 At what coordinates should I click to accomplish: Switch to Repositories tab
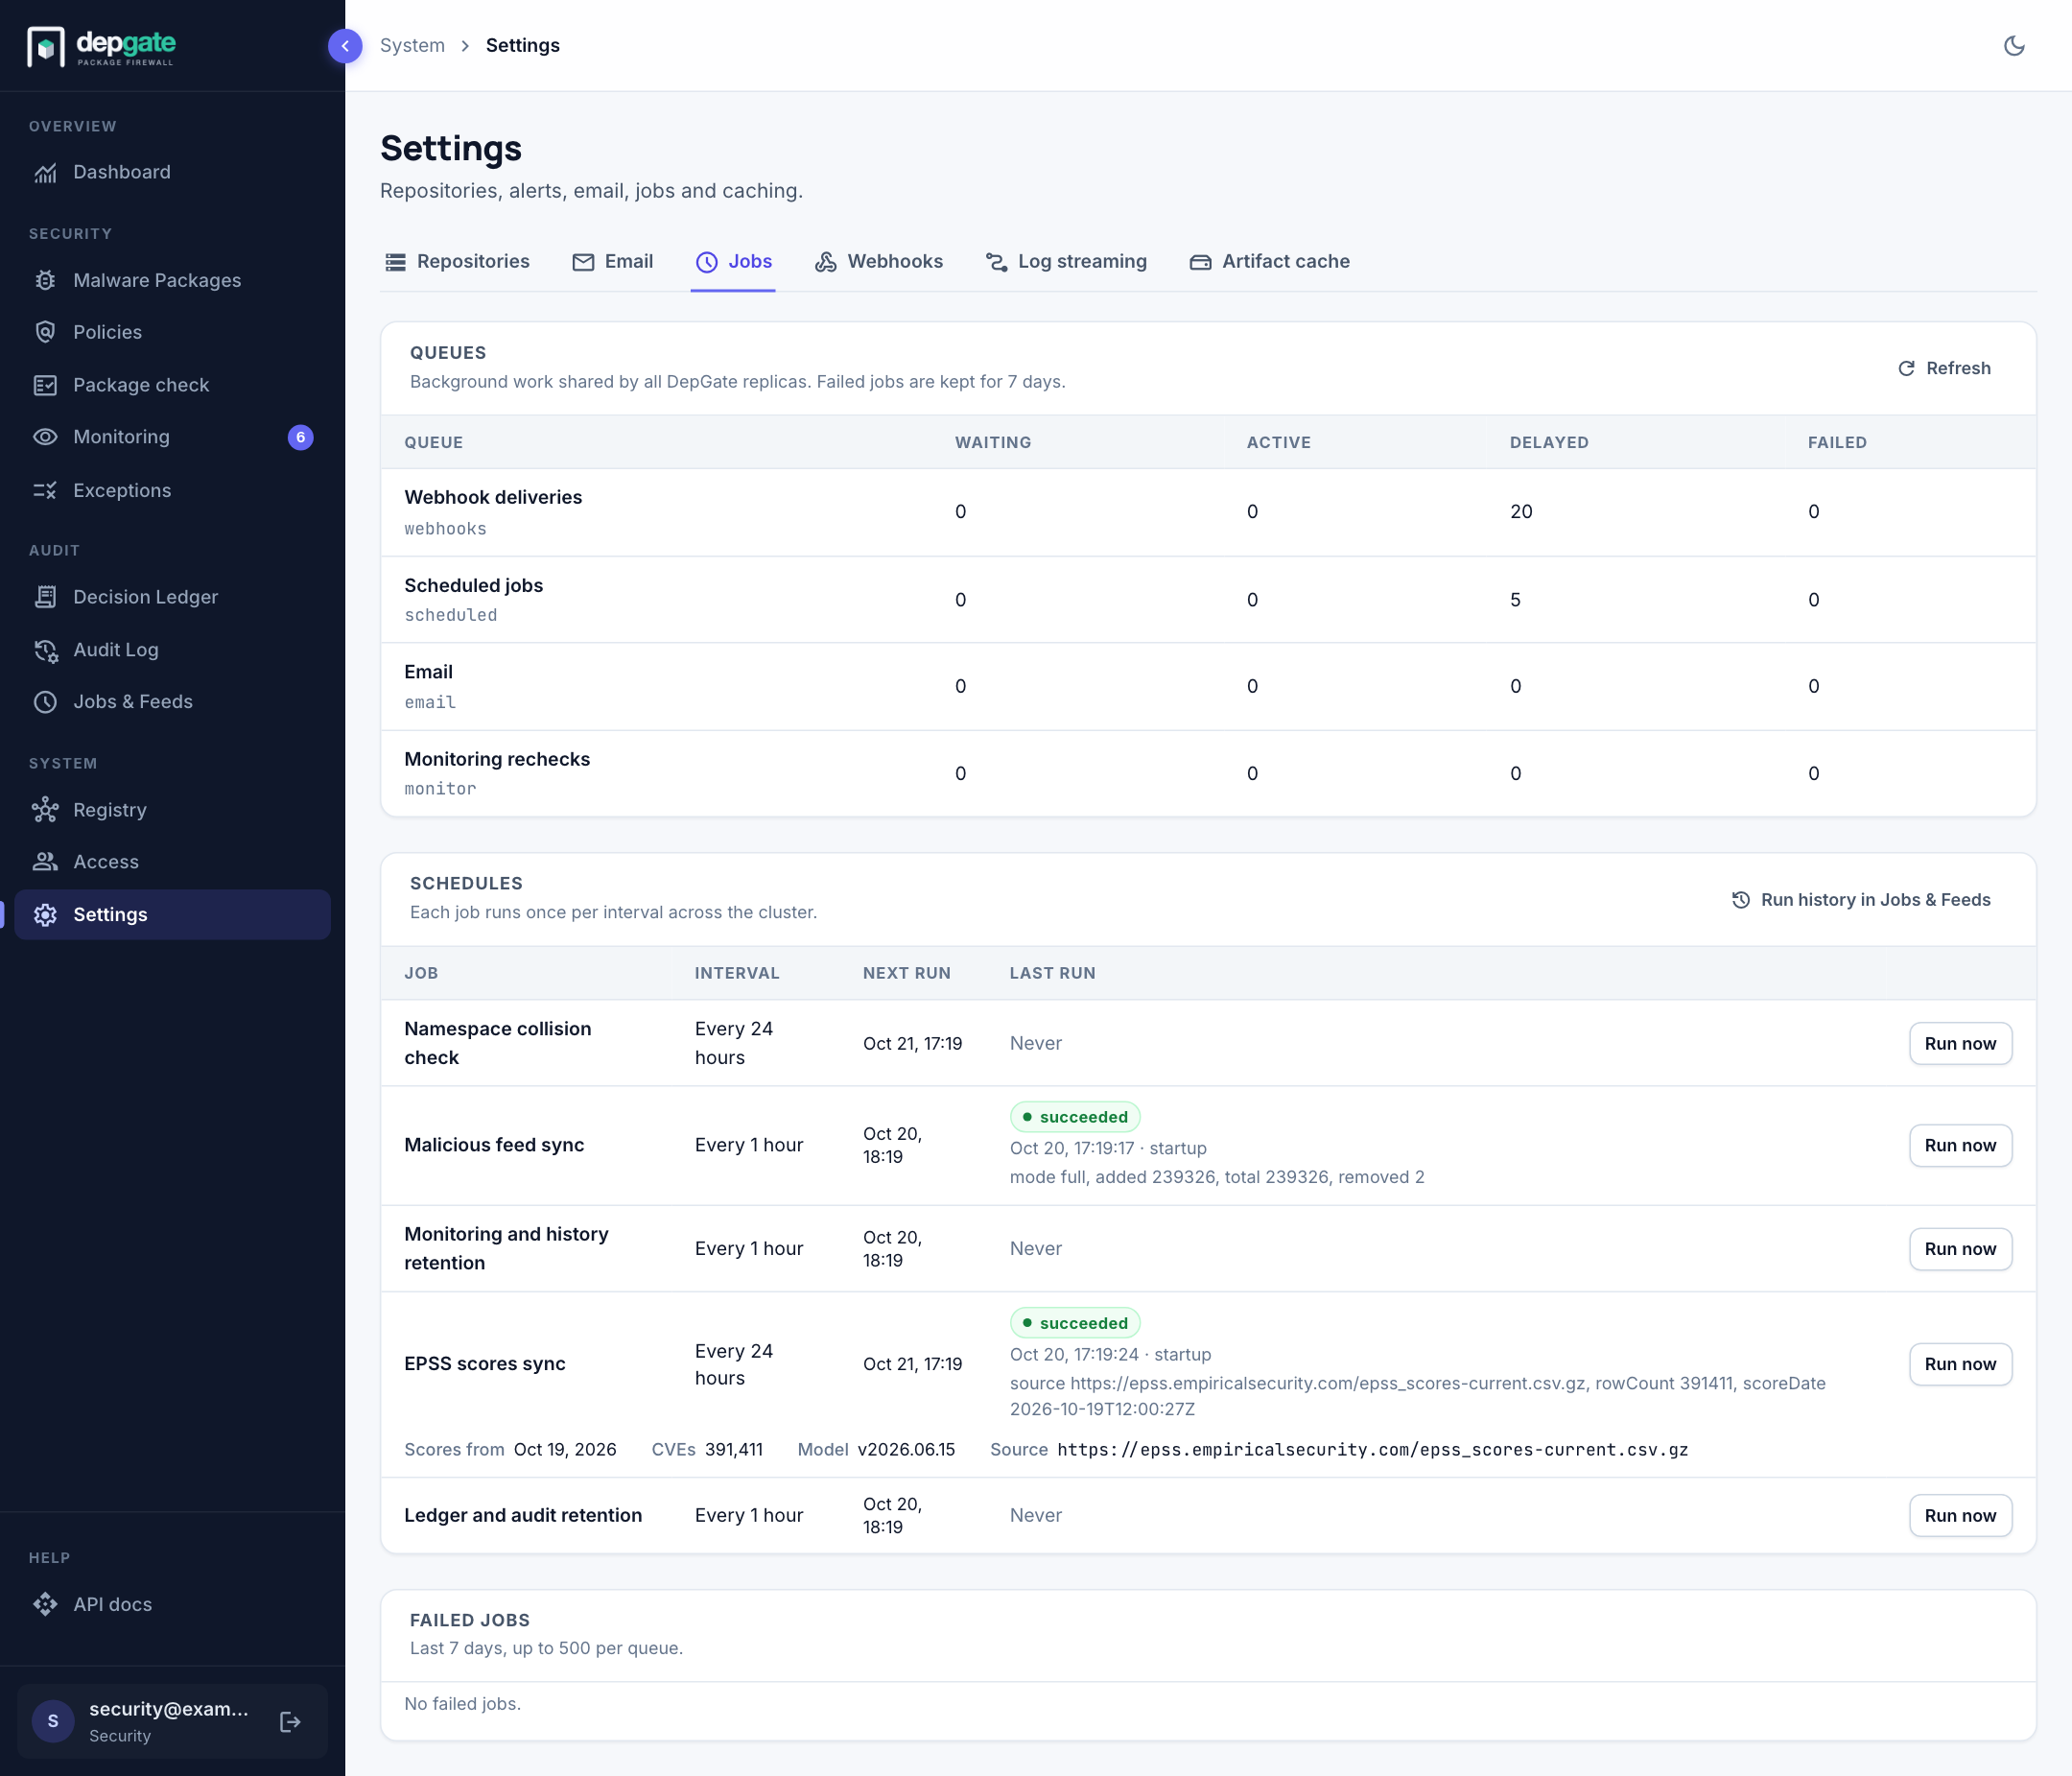pos(457,262)
